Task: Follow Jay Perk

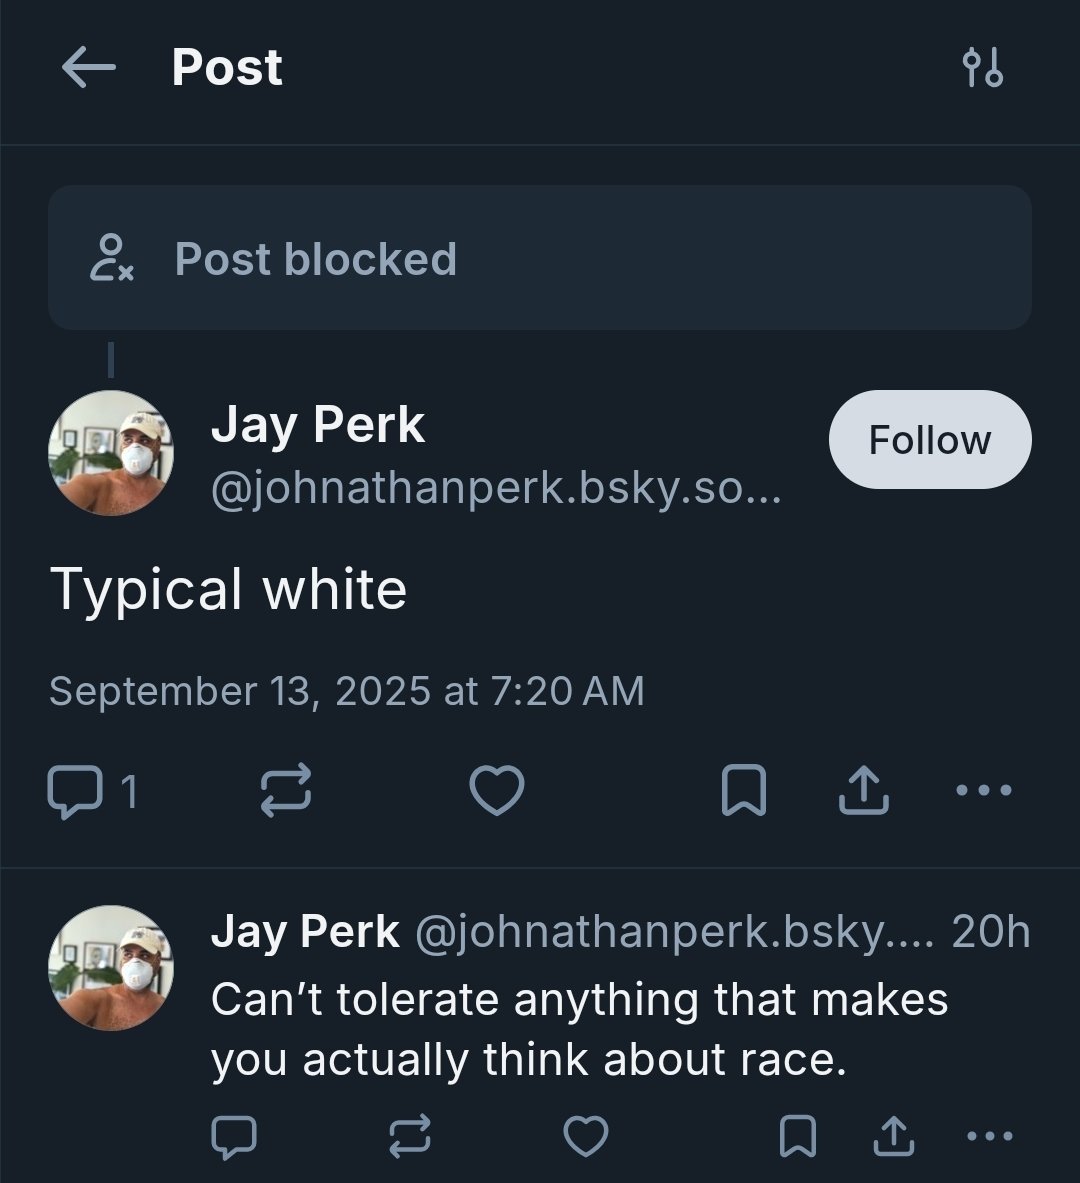Action: (929, 440)
